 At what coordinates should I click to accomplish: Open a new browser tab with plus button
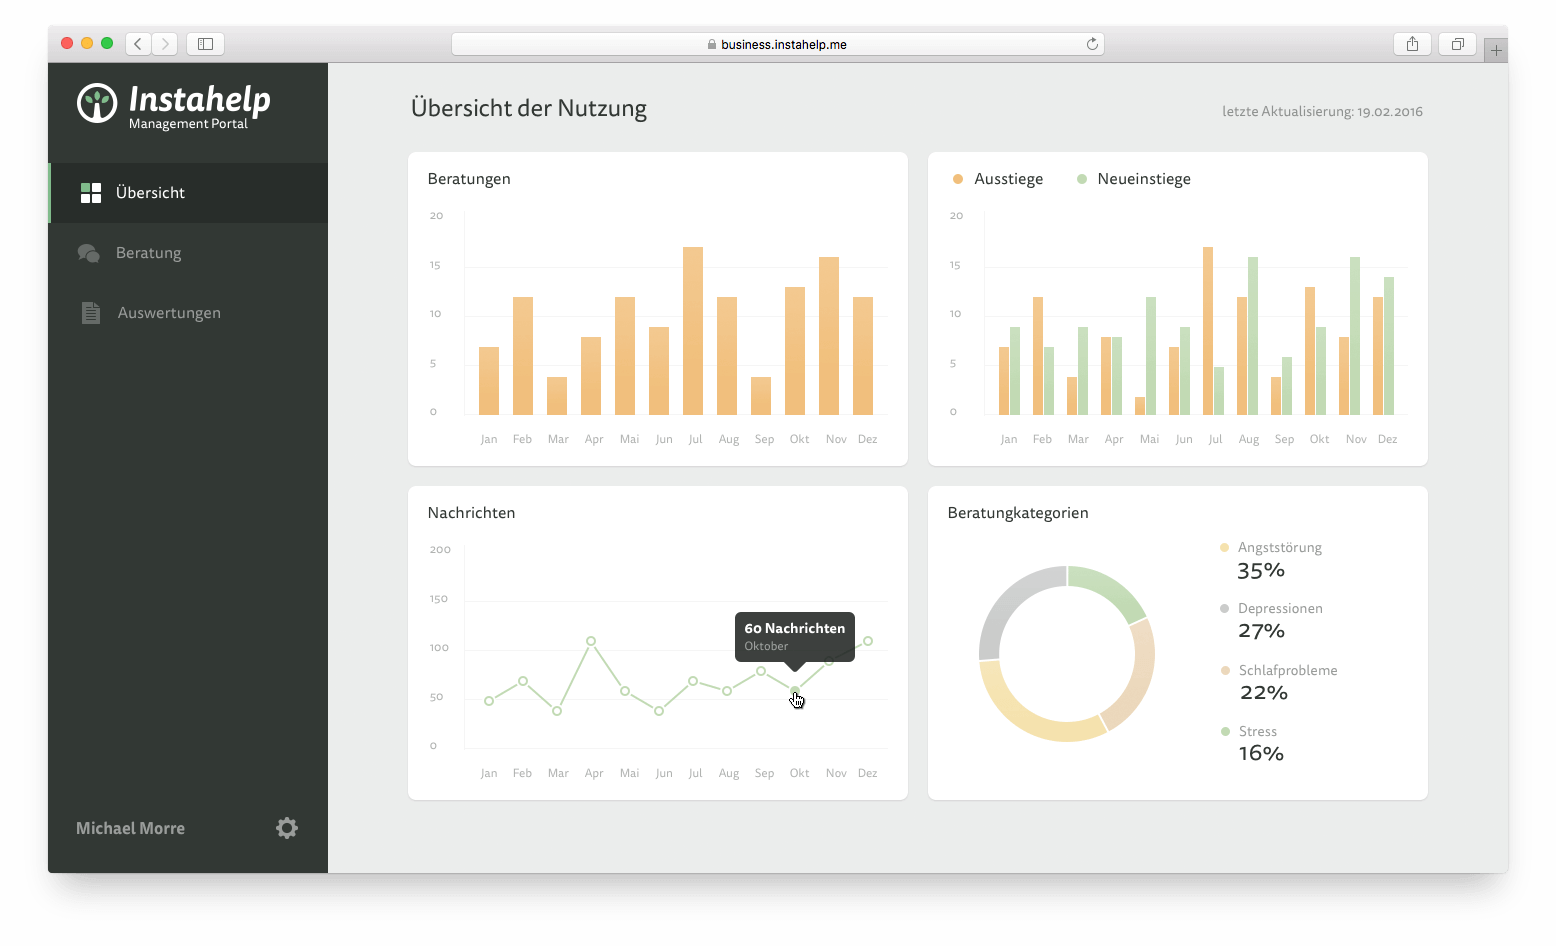[1496, 50]
